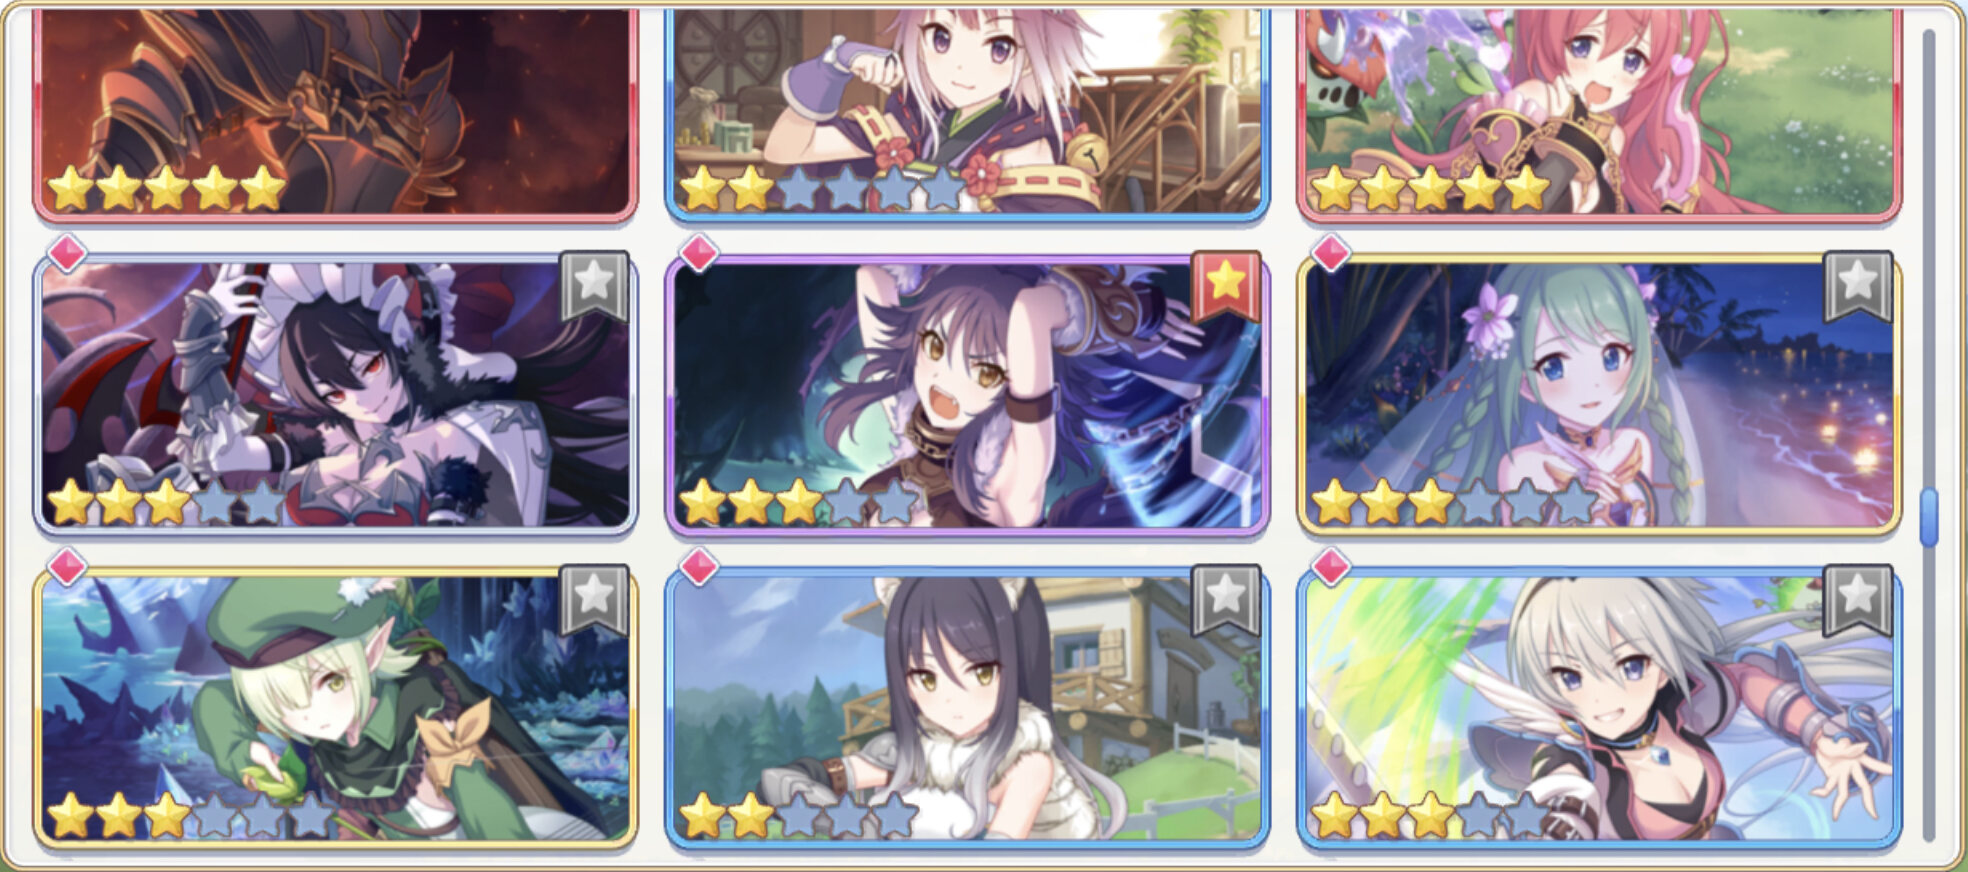Click pink diamond badge on silver-haired swordswoman card
Viewport: 1968px width, 872px height.
click(1331, 567)
